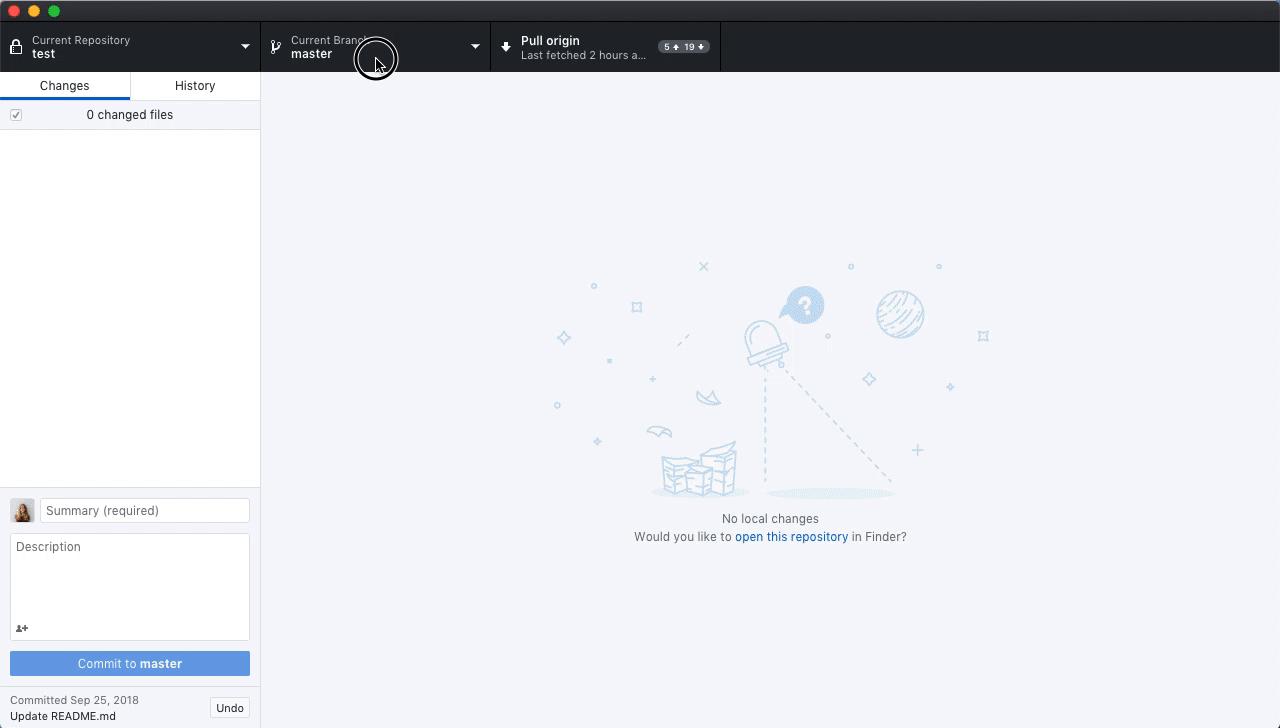Click the green macOS maximize window button
The height and width of the screenshot is (728, 1280).
(x=54, y=11)
